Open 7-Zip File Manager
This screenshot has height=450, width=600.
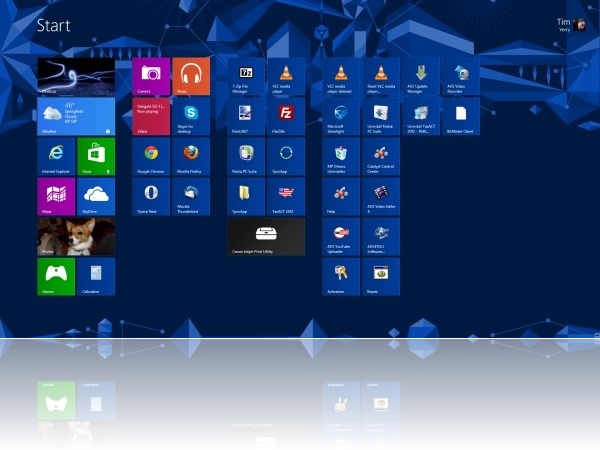click(246, 77)
